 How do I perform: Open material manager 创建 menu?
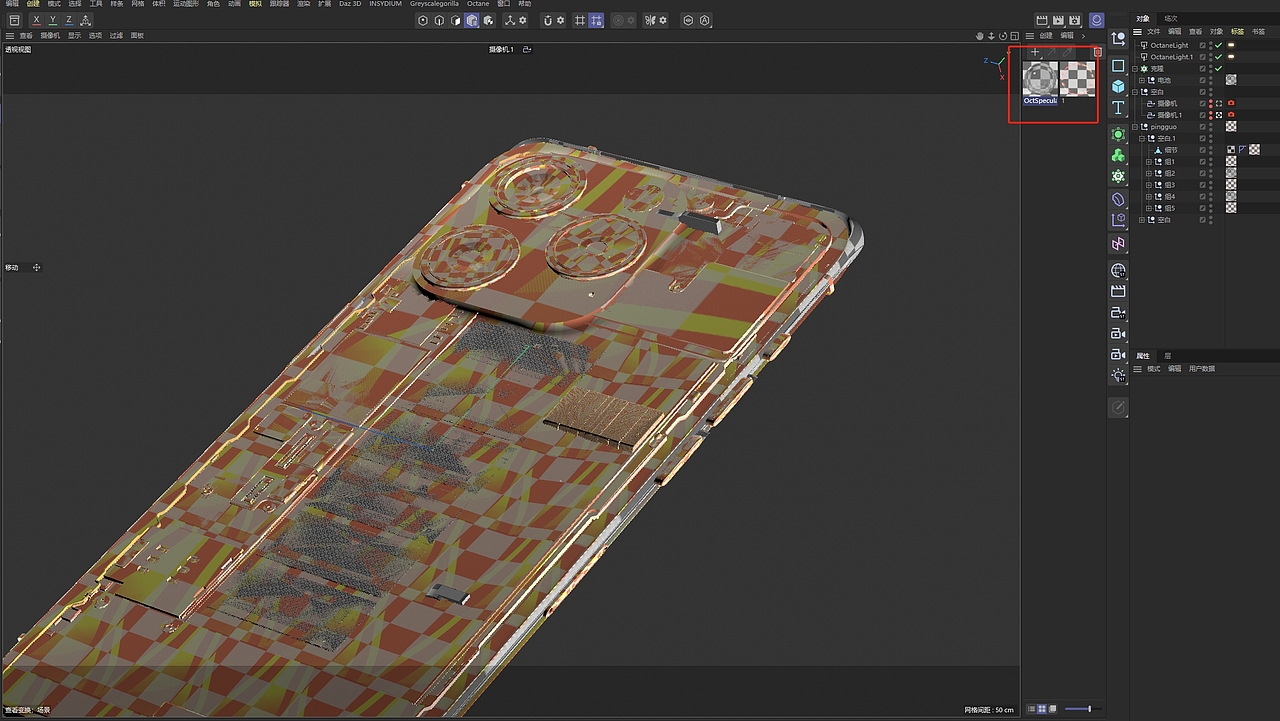[x=1046, y=35]
